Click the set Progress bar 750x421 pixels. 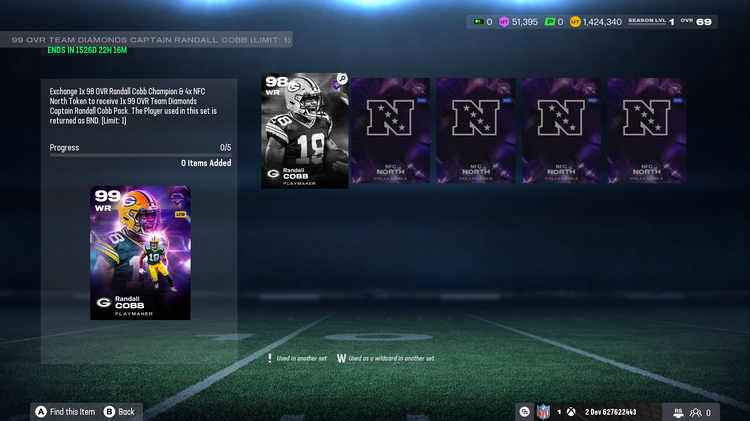click(x=140, y=155)
